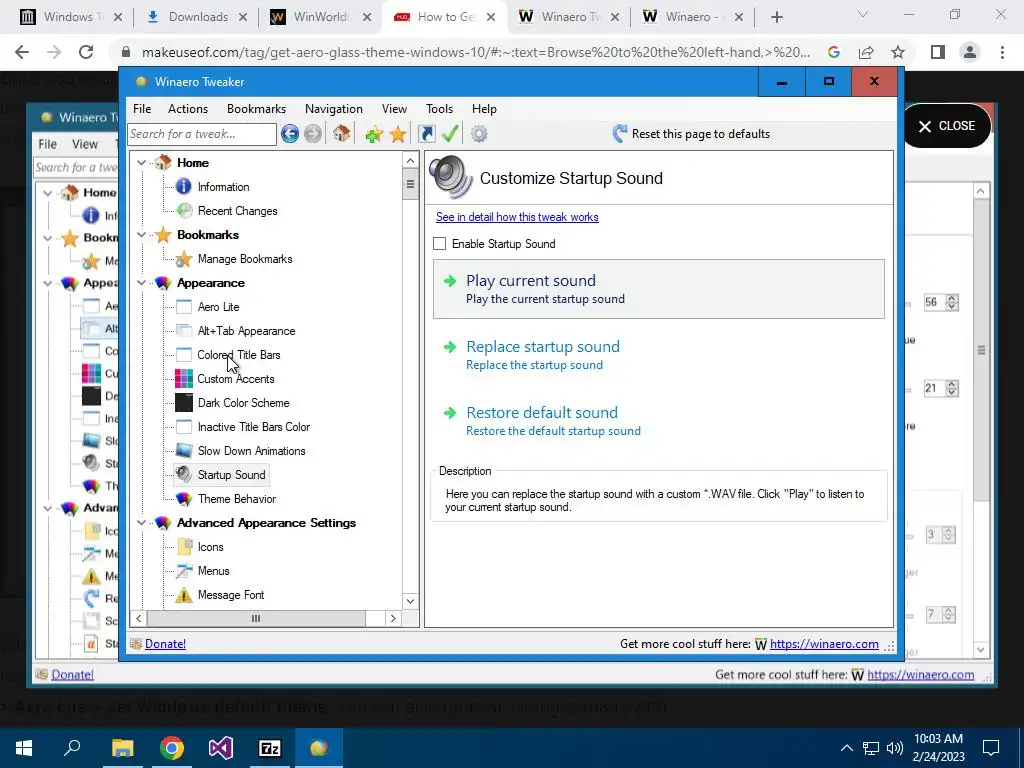Open Visual Studio from the taskbar

coord(221,748)
